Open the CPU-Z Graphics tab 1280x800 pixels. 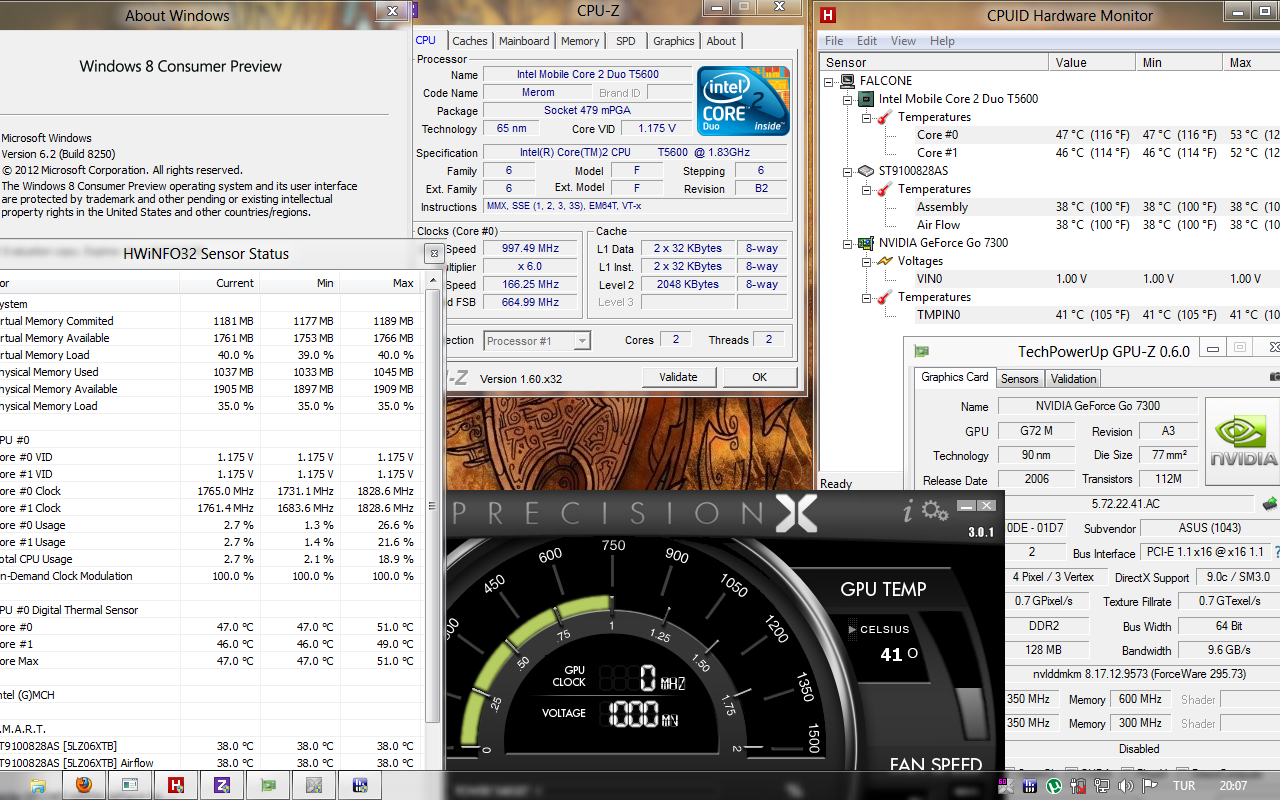[x=673, y=41]
